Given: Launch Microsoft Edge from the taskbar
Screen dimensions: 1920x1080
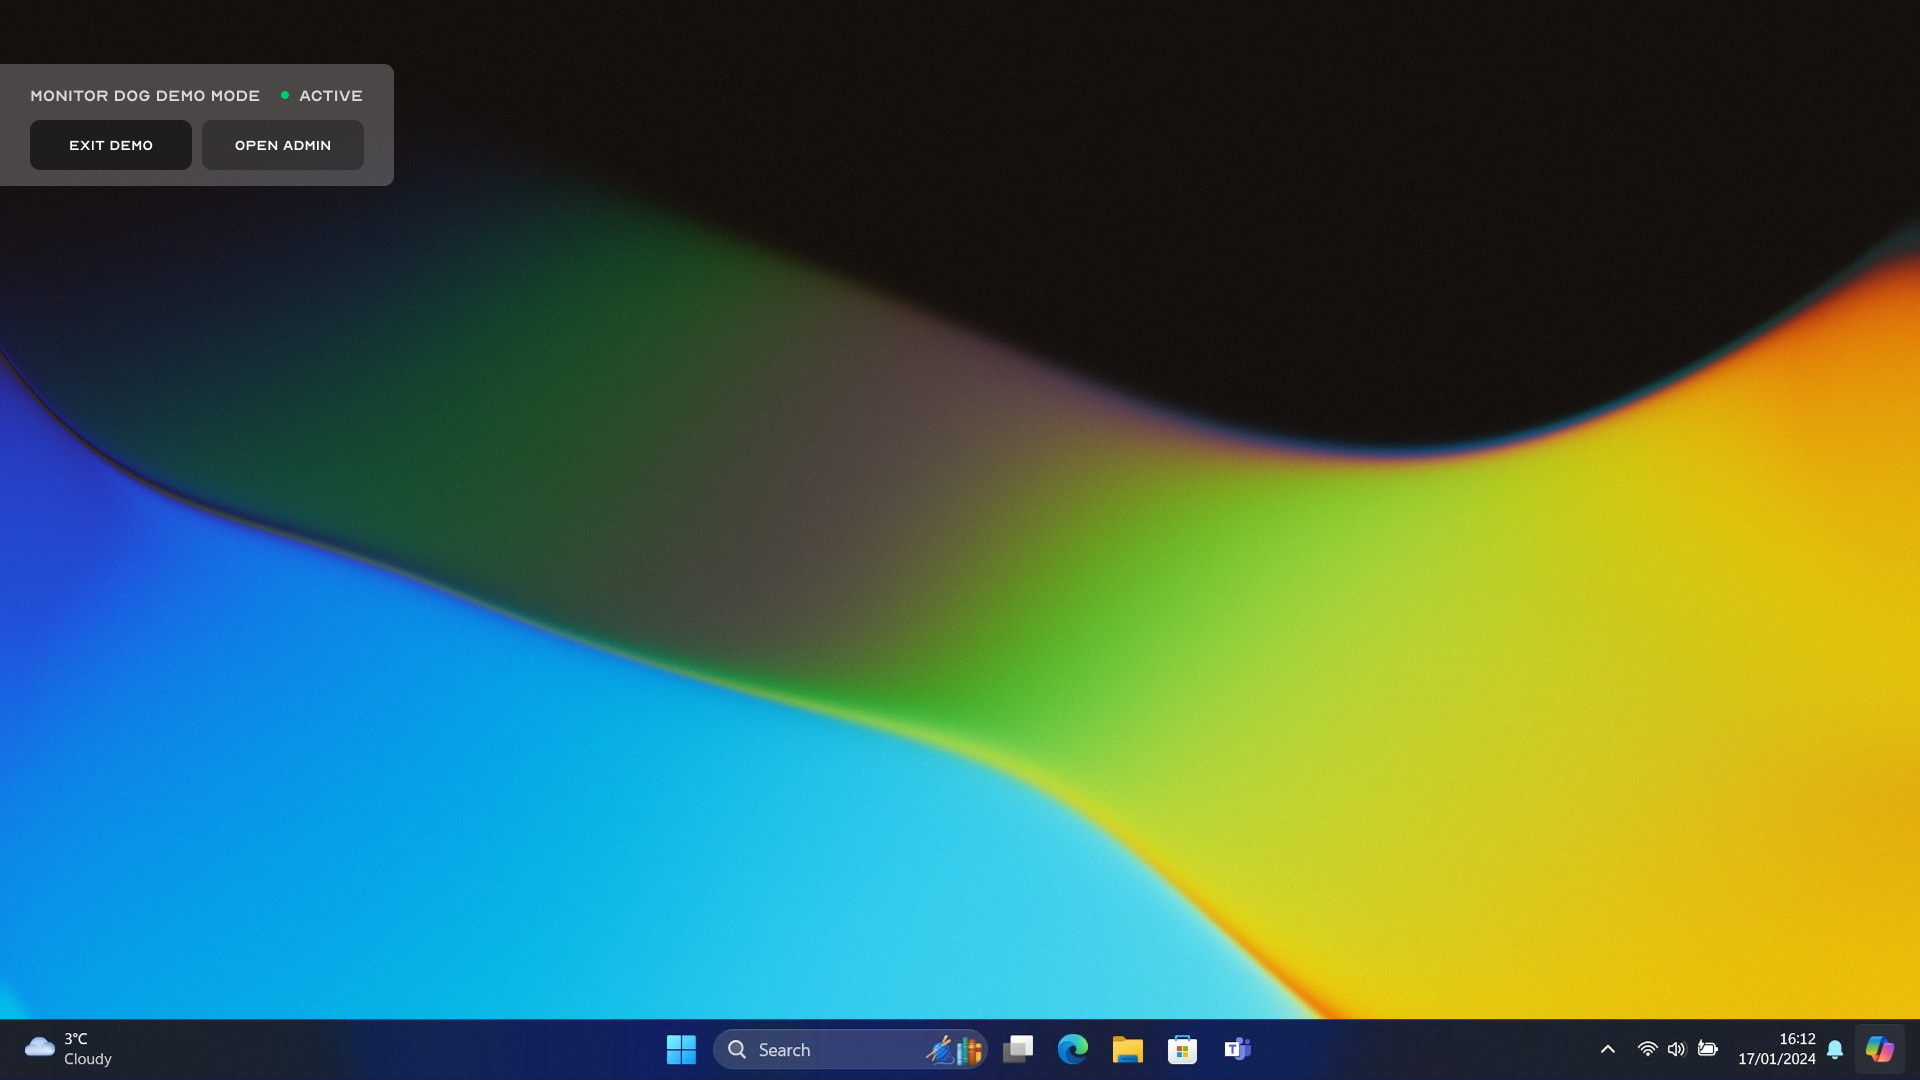Looking at the screenshot, I should coord(1073,1049).
